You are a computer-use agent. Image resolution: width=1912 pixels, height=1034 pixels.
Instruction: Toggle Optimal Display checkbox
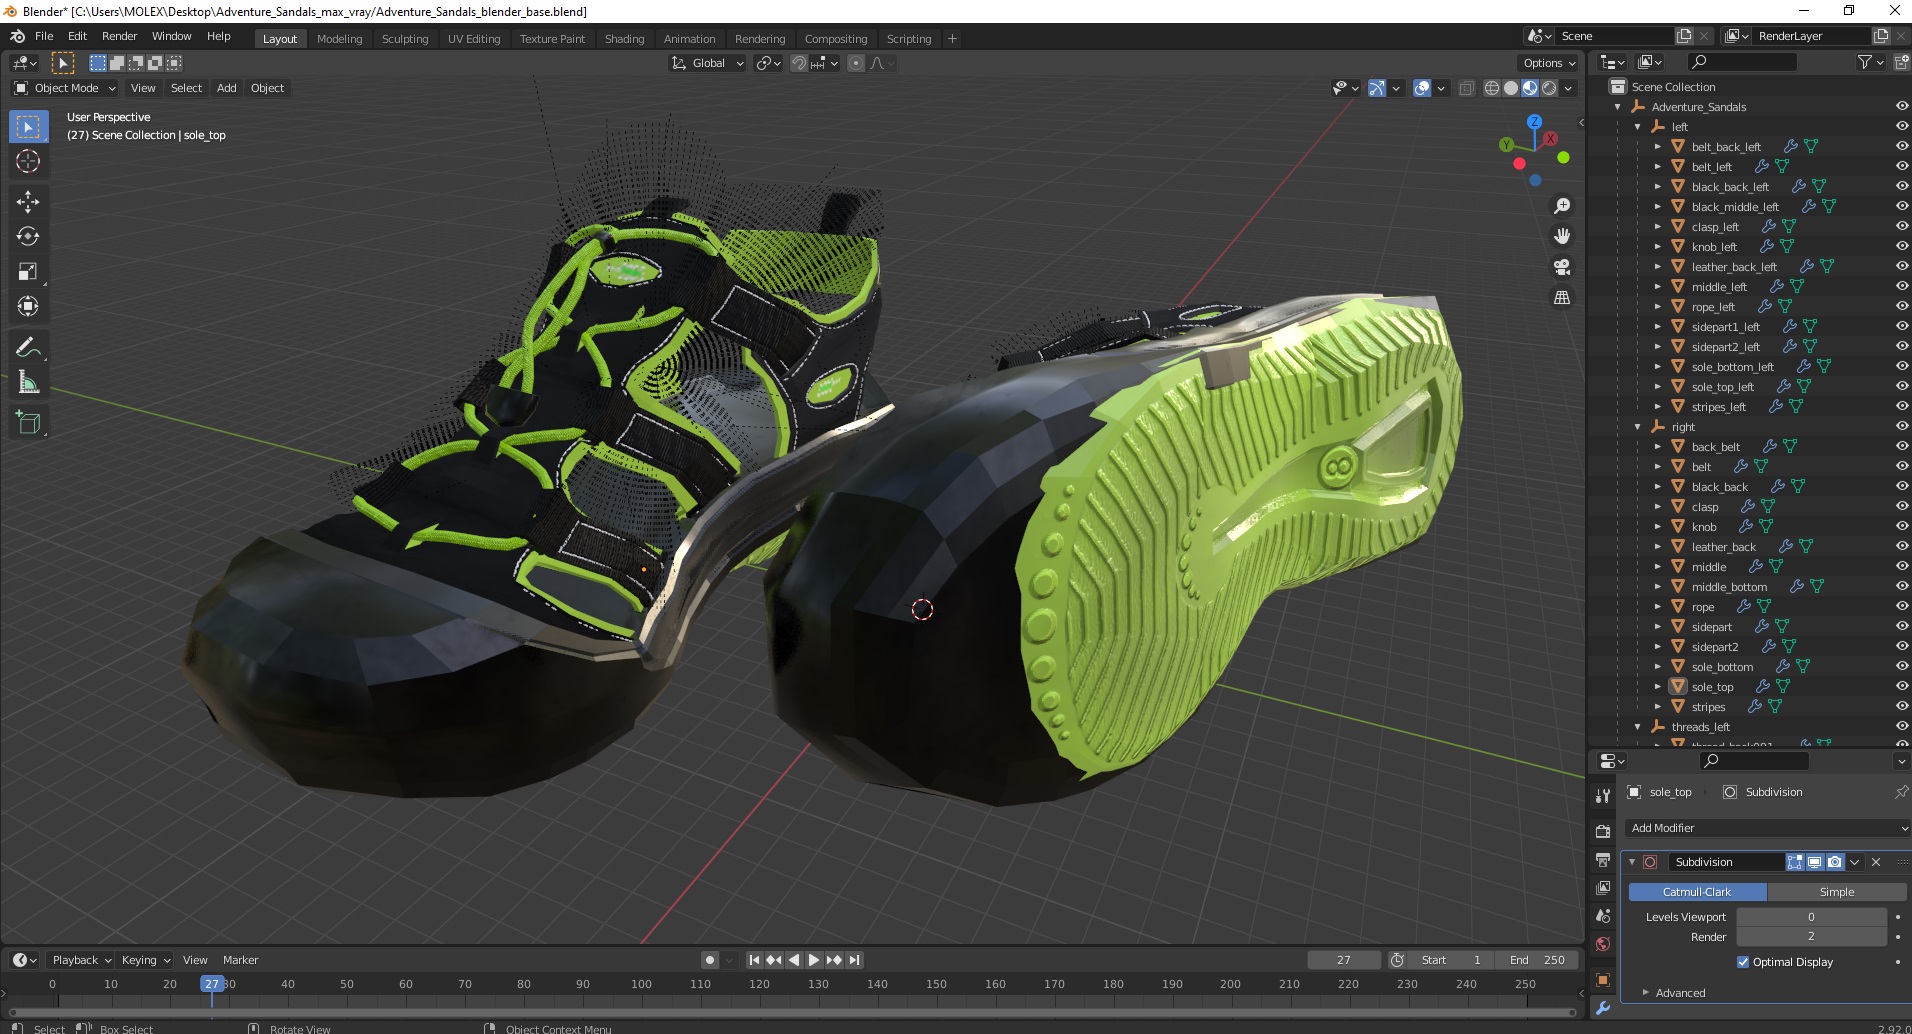point(1743,962)
